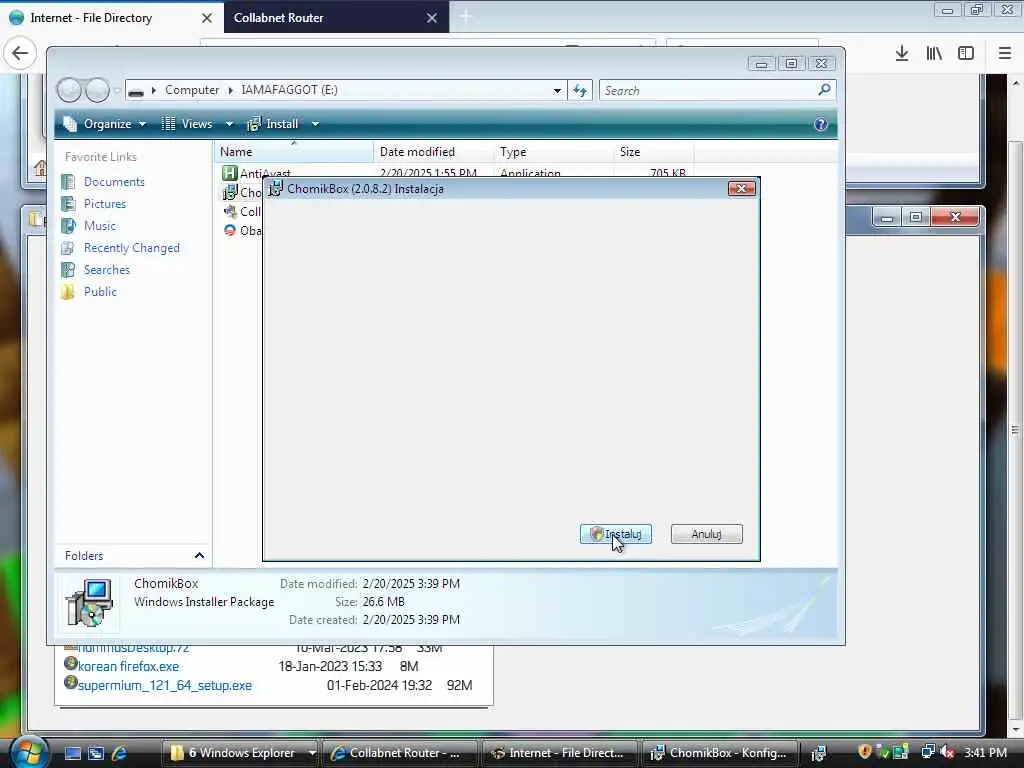Toggle the browser sidebar icon

tap(965, 53)
